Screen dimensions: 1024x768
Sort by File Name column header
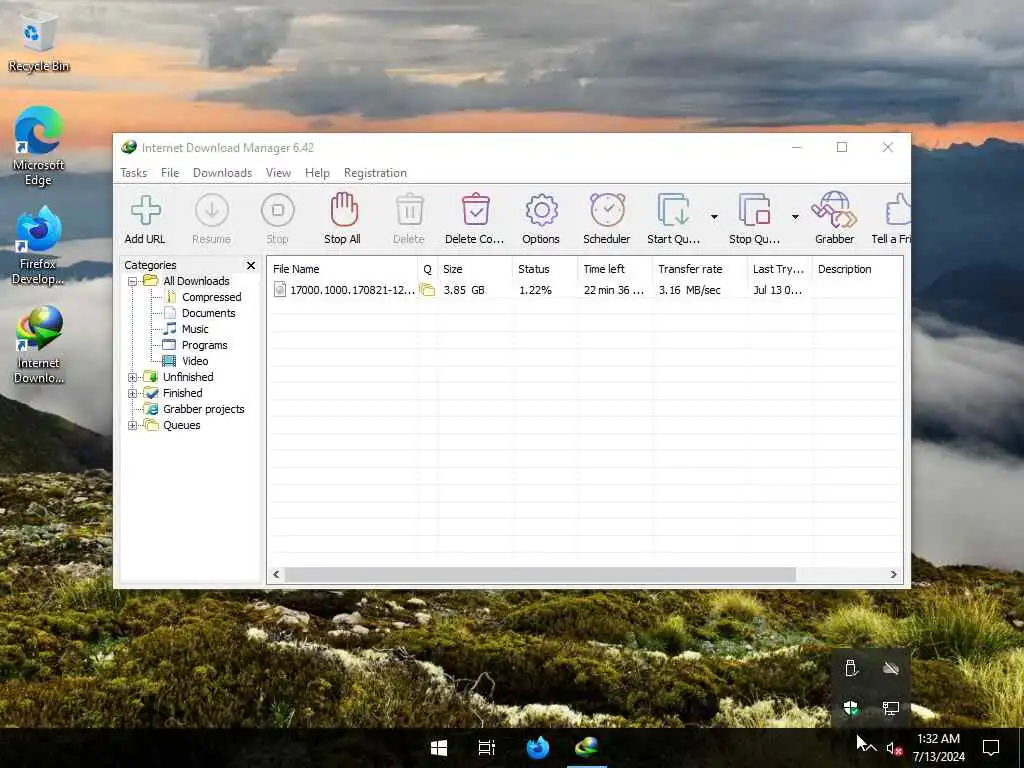pos(342,269)
